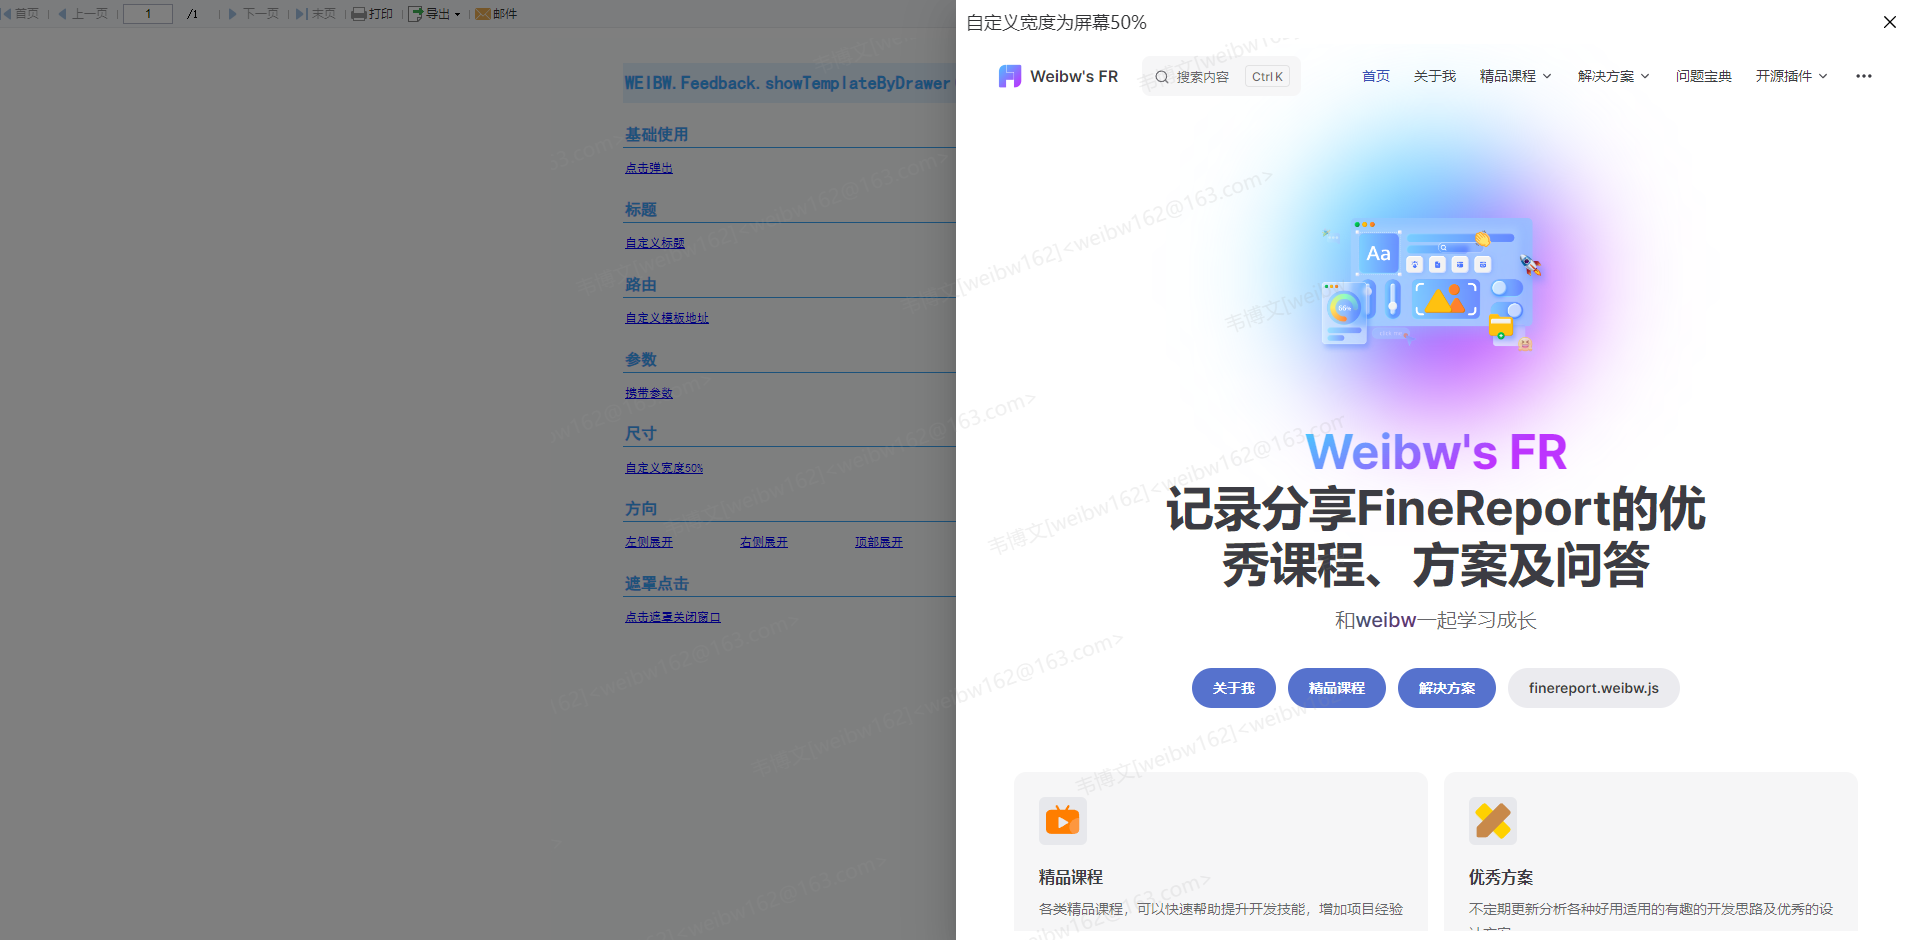
Task: Expand the 开源插件 nav dropdown
Action: pyautogui.click(x=1791, y=76)
